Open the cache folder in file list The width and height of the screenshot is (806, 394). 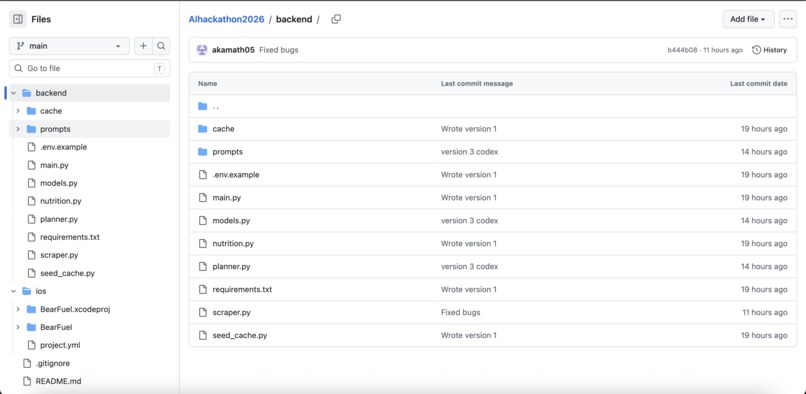click(x=223, y=129)
